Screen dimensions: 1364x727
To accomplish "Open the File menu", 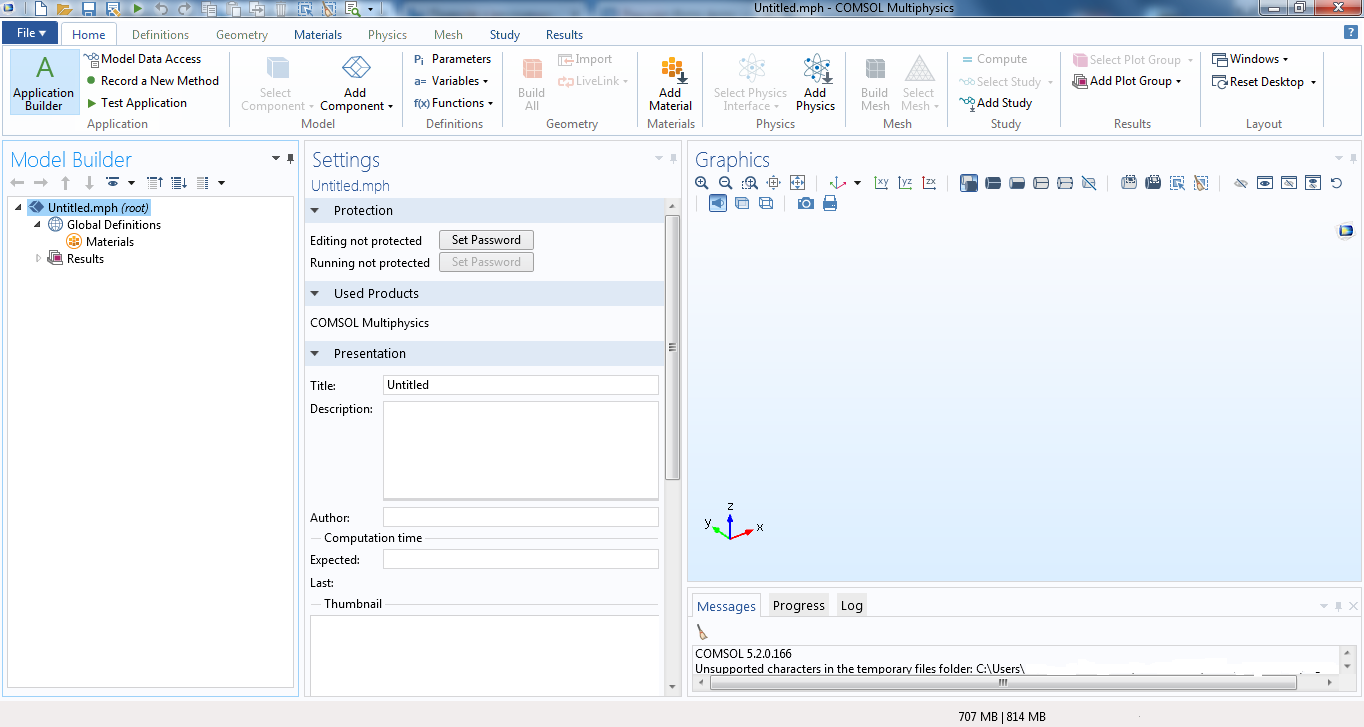I will click(x=31, y=33).
